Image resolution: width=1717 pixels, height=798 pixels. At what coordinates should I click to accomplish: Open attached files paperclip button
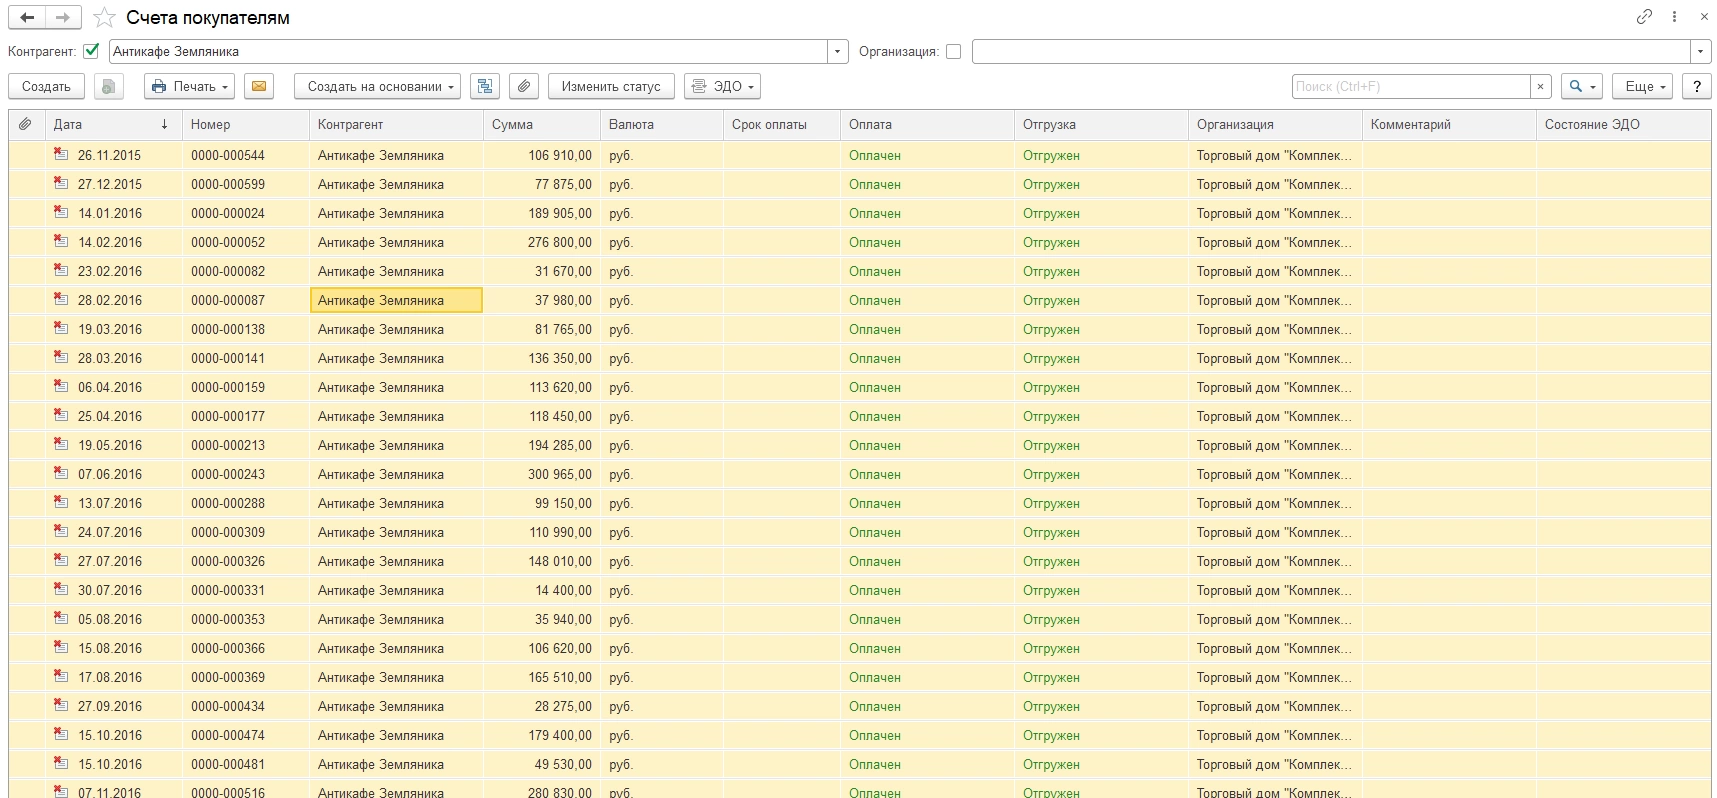click(523, 87)
